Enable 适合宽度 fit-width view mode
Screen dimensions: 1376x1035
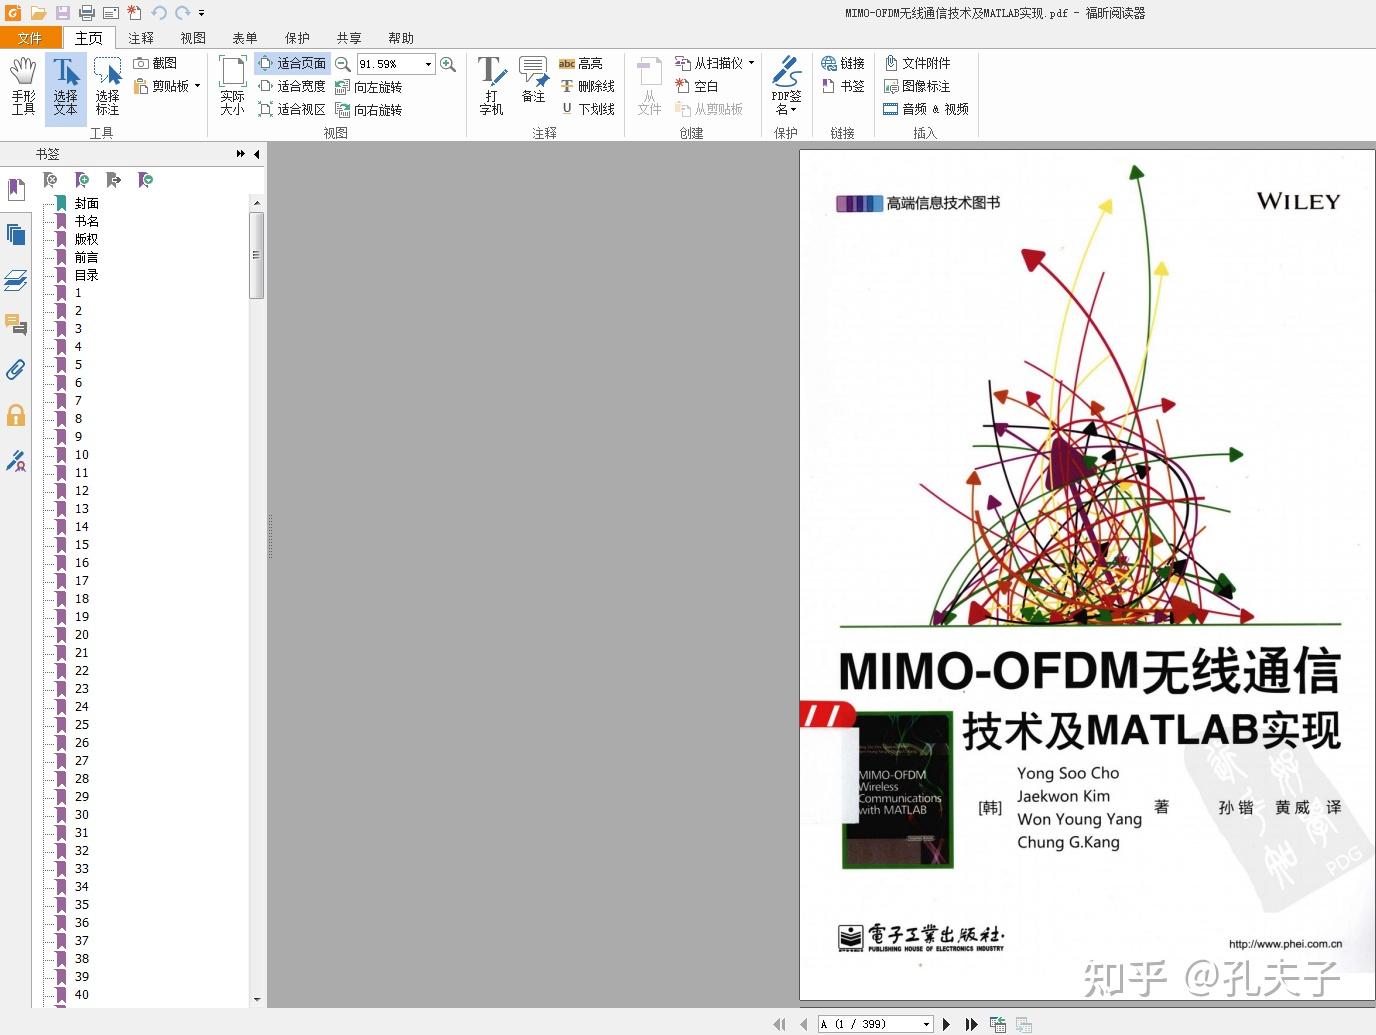[x=291, y=86]
